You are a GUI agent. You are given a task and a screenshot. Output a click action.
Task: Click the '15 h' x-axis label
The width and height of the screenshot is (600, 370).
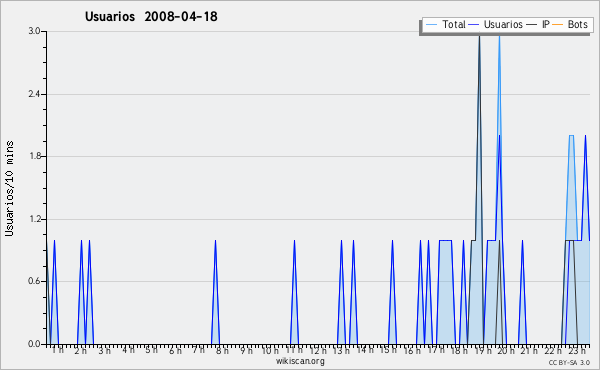(388, 350)
